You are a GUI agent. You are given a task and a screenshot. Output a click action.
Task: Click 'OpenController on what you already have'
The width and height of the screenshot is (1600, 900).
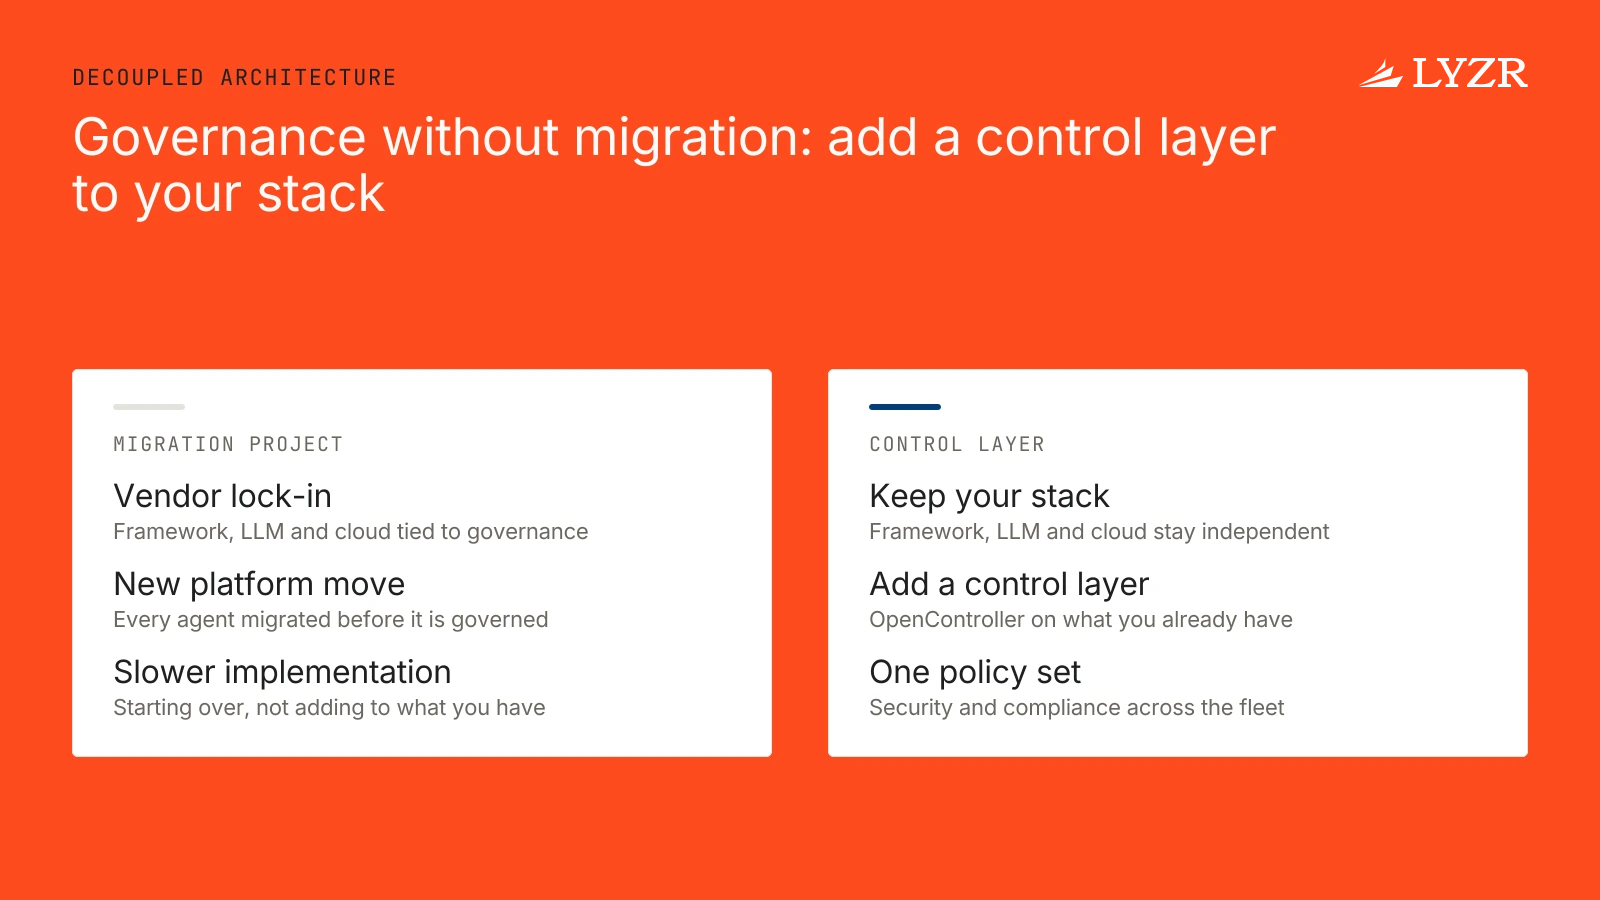coord(1081,620)
